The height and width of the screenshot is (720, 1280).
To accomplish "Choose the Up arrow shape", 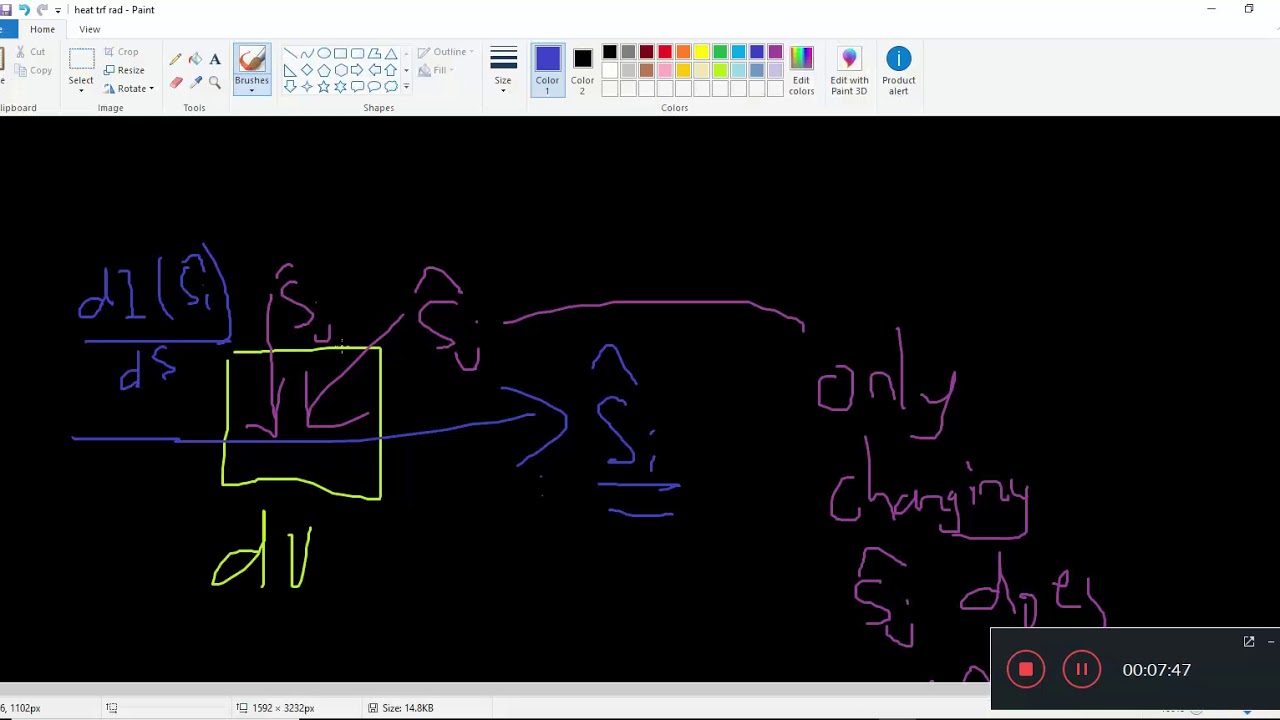I will [391, 70].
